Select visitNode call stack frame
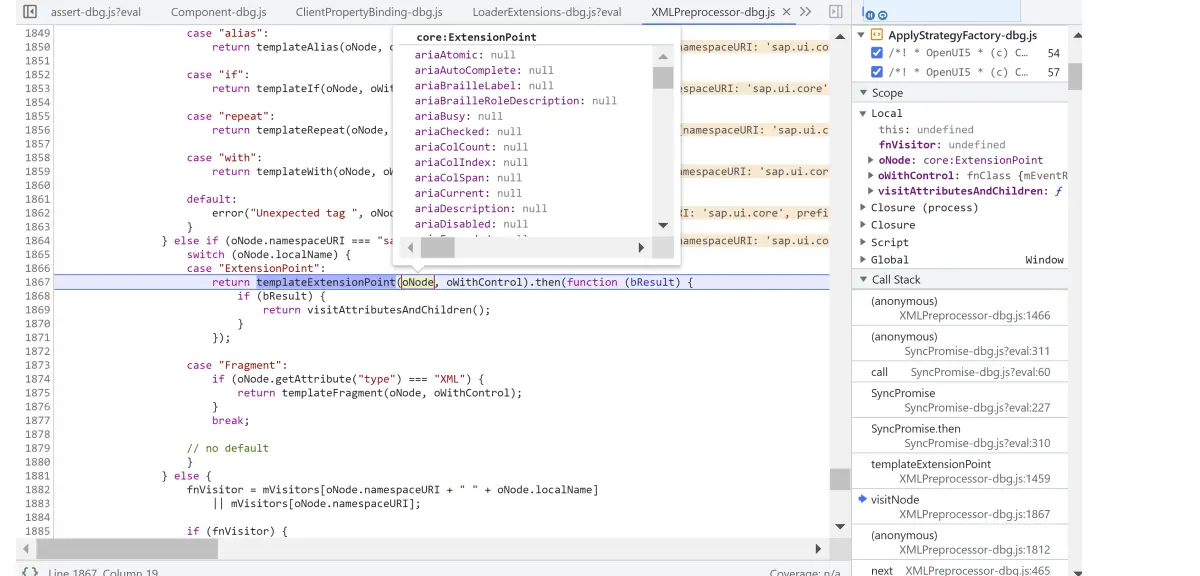The height and width of the screenshot is (576, 1200). coord(960,506)
